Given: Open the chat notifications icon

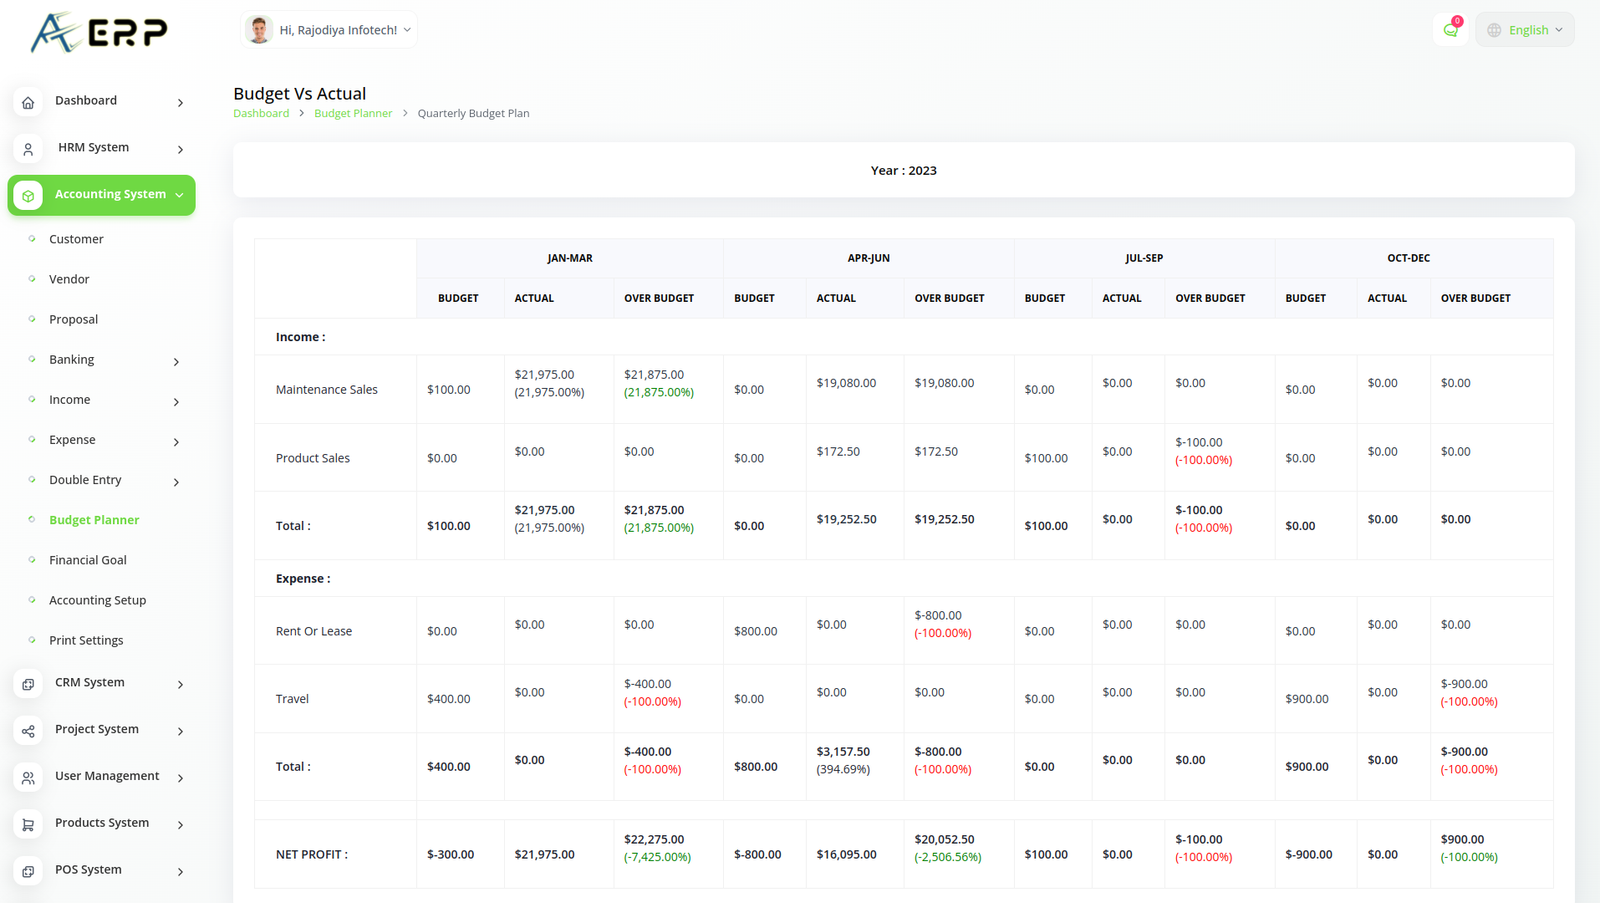Looking at the screenshot, I should [x=1450, y=30].
